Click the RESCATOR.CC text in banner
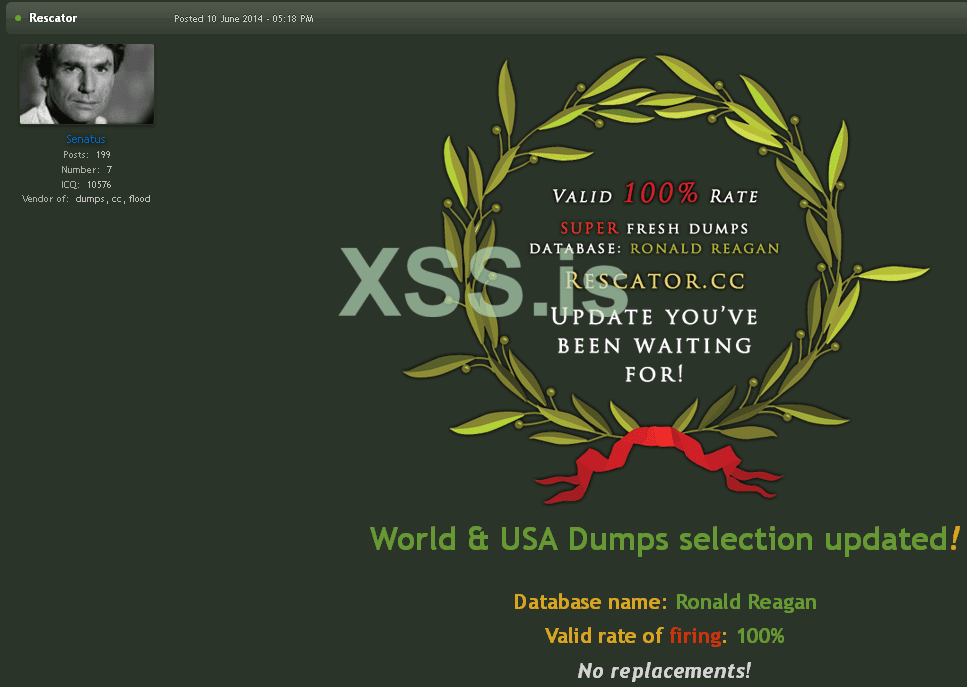 tap(655, 281)
